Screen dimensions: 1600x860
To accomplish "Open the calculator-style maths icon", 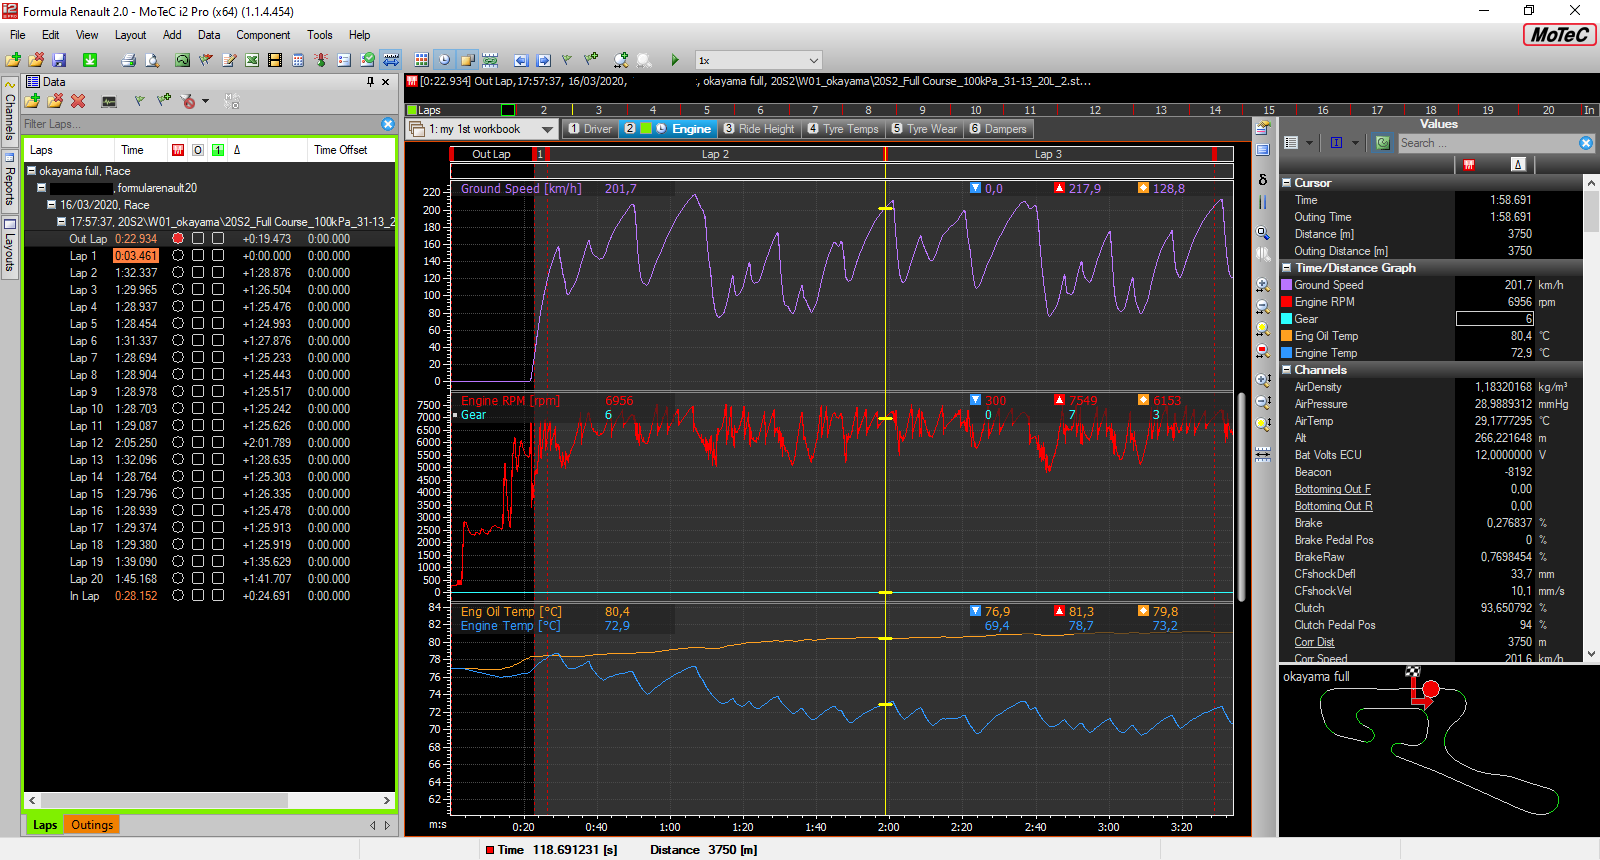I will click(x=298, y=60).
